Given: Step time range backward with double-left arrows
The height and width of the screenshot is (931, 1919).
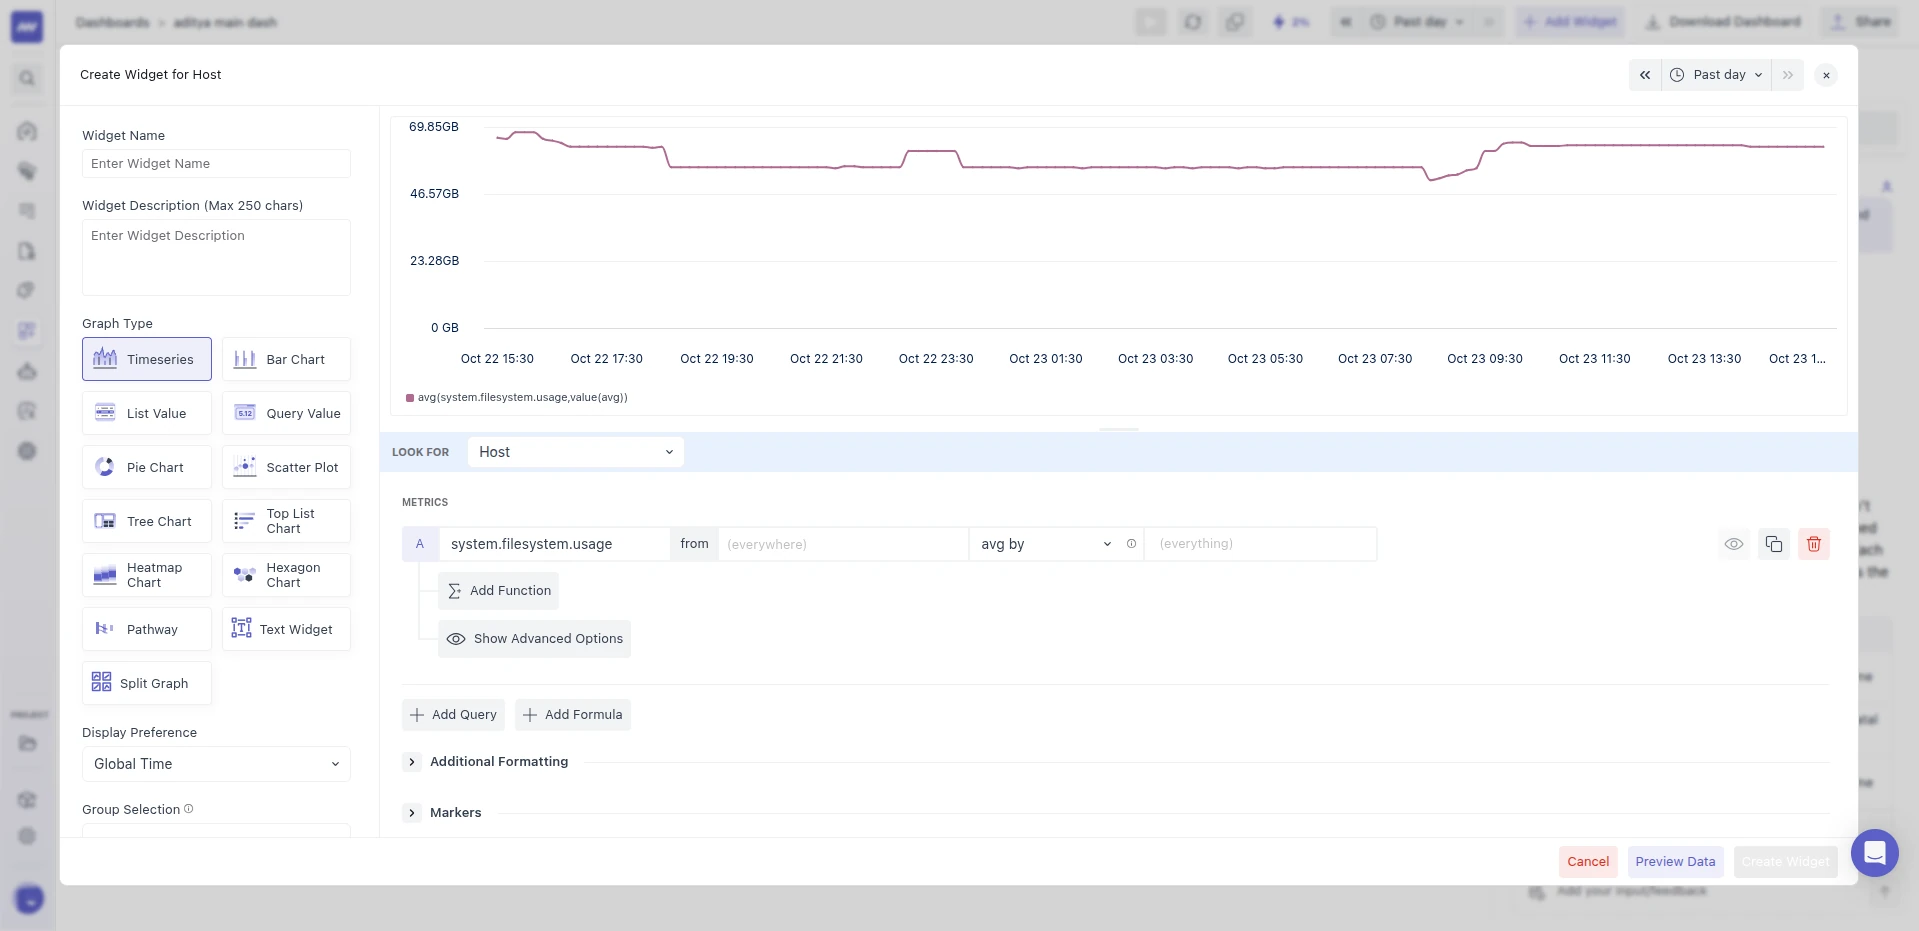Looking at the screenshot, I should [1645, 75].
